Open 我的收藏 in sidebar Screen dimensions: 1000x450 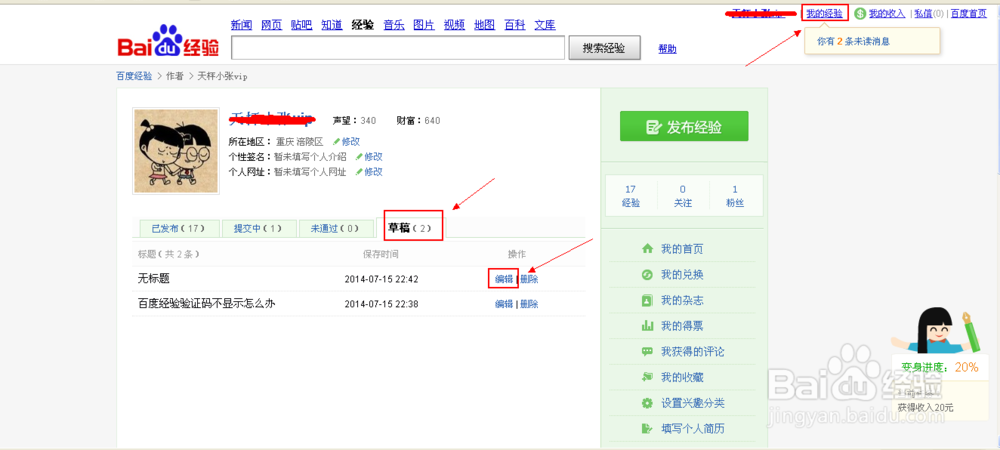[682, 377]
